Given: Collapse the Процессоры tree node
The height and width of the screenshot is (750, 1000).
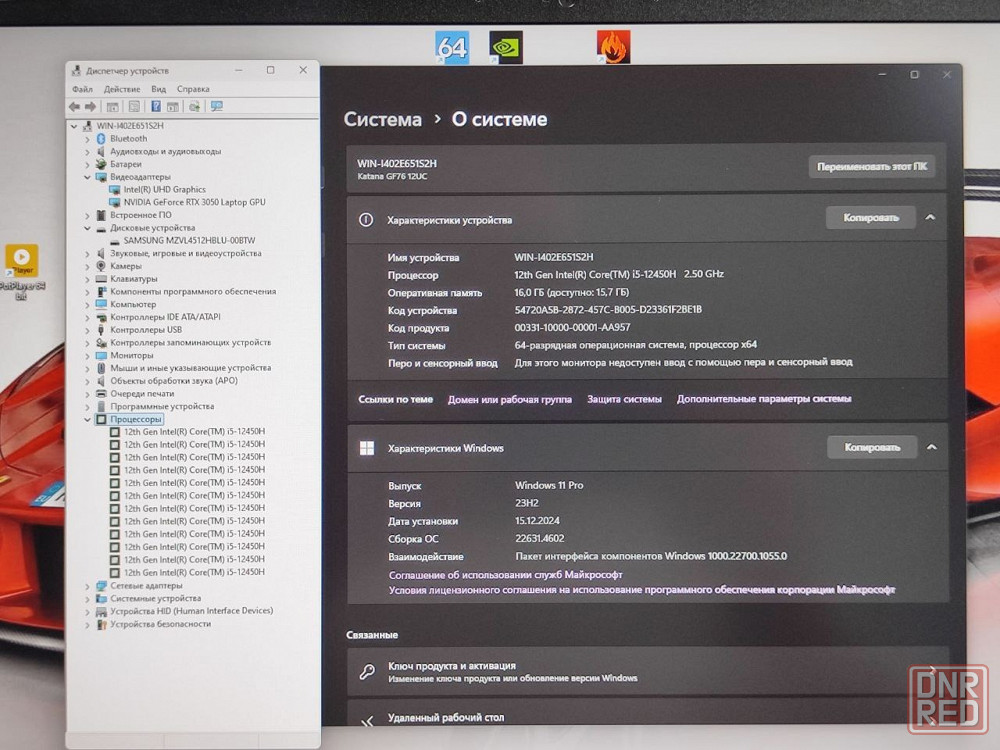Looking at the screenshot, I should tap(87, 420).
